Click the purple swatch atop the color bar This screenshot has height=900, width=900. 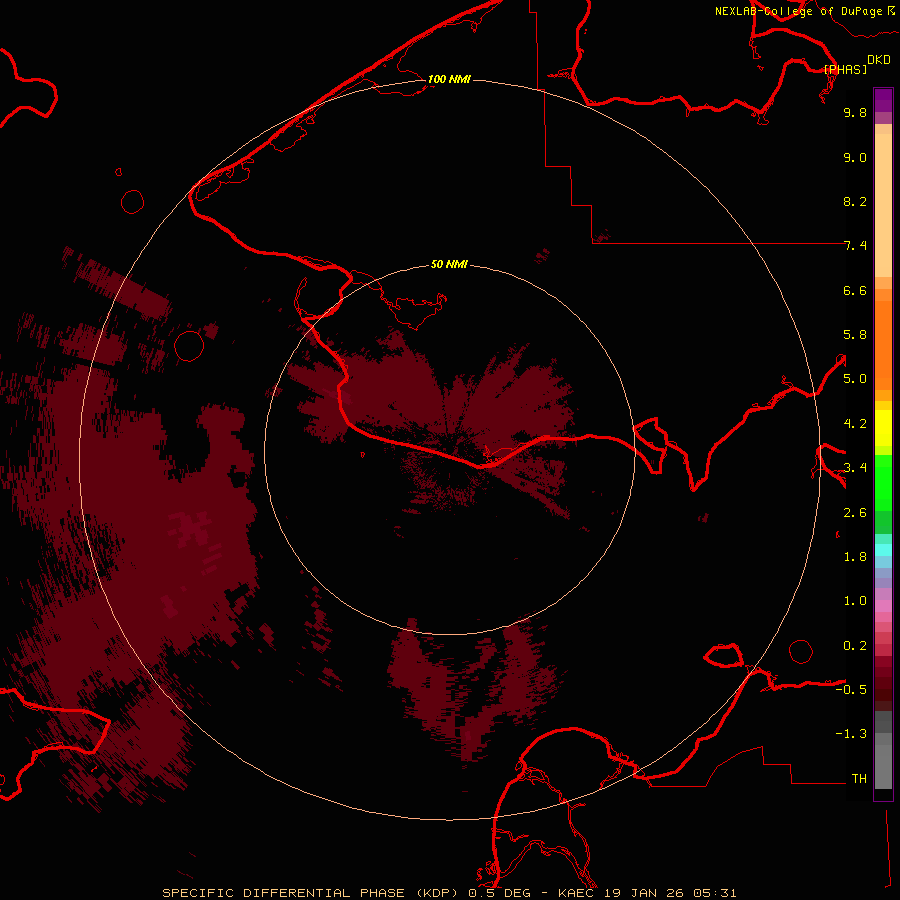point(883,100)
